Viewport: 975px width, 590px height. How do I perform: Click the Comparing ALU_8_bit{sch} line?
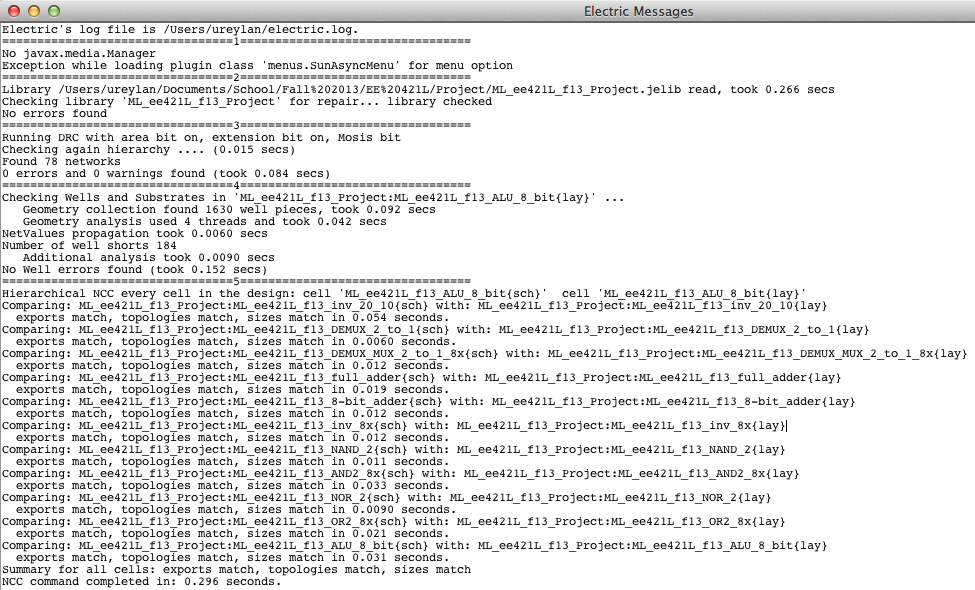pos(415,545)
